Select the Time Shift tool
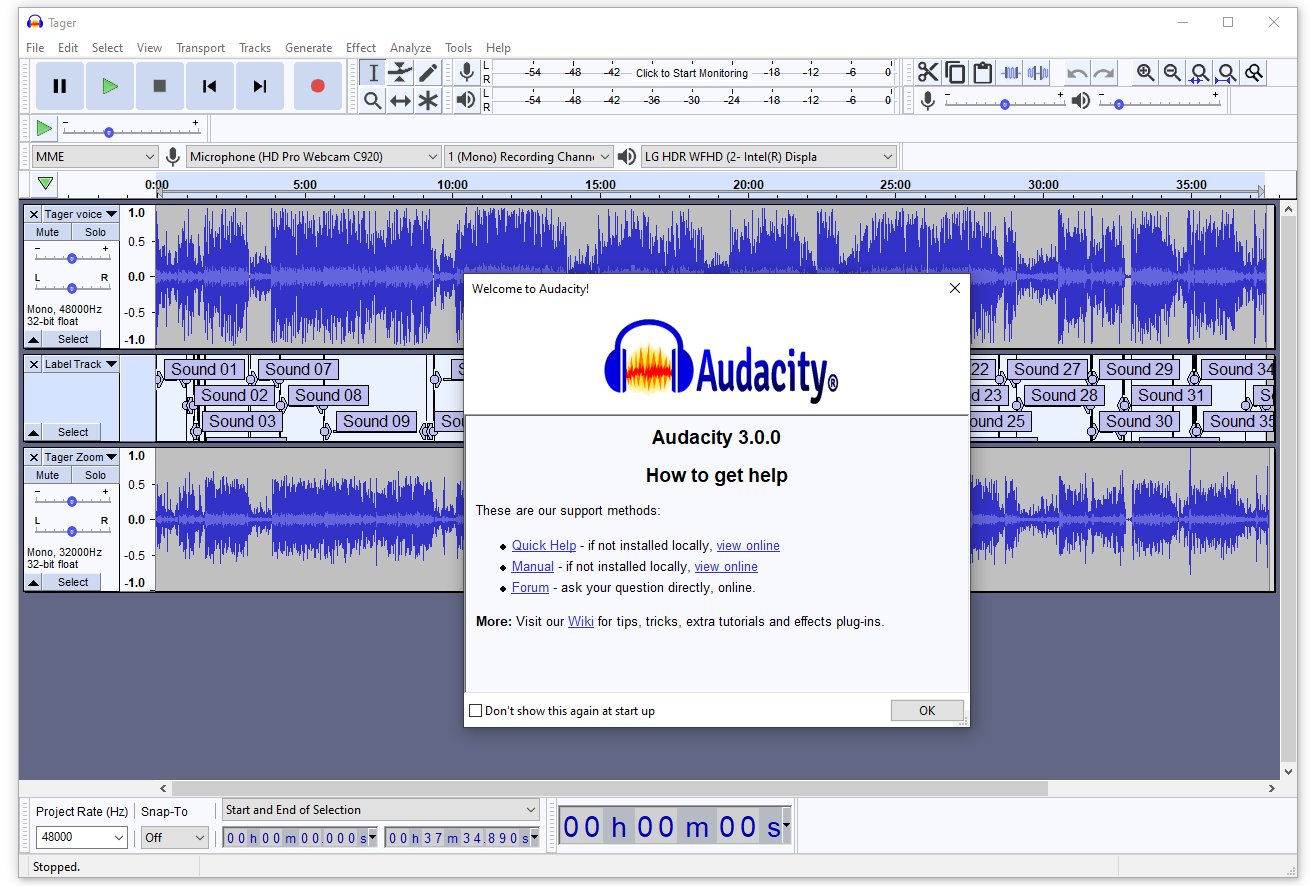1315x886 pixels. tap(399, 100)
